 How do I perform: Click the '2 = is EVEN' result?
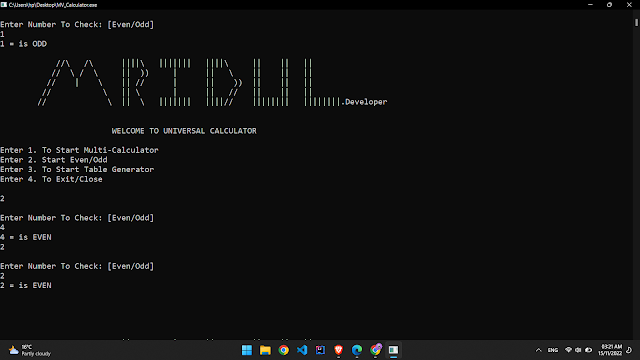point(26,286)
